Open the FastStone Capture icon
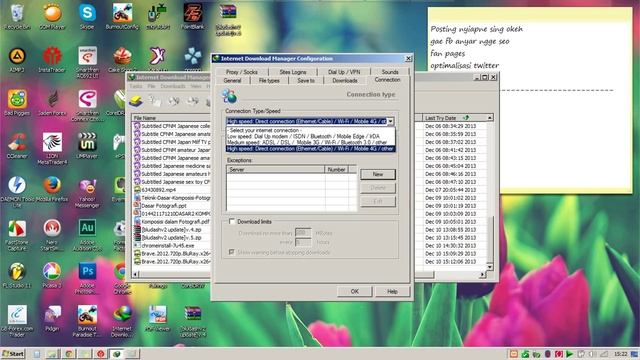640x360 pixels. (17, 235)
